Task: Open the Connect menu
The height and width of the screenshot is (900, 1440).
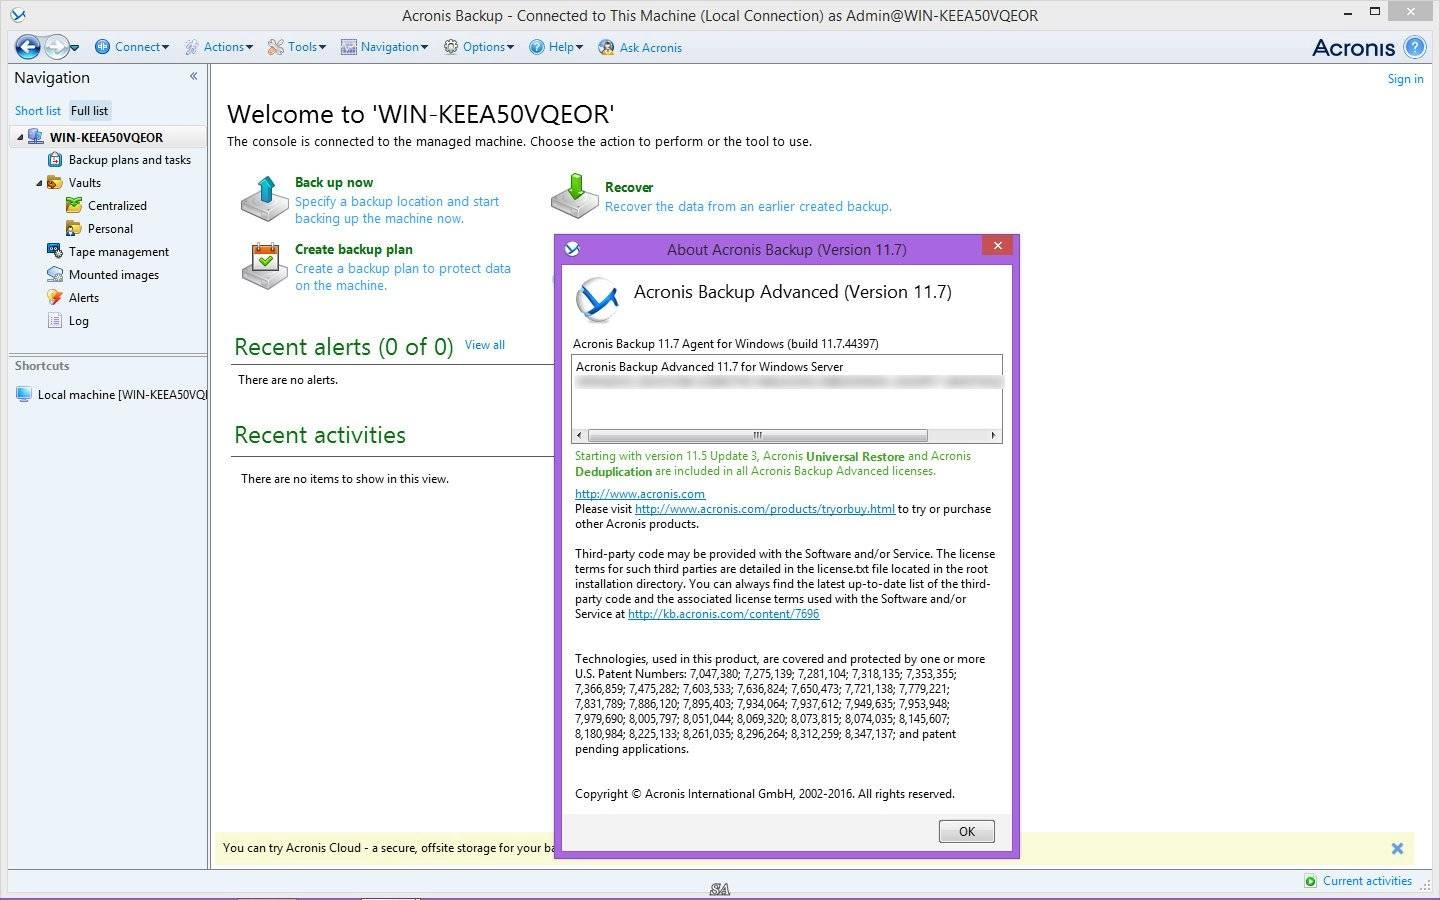Action: coord(132,47)
